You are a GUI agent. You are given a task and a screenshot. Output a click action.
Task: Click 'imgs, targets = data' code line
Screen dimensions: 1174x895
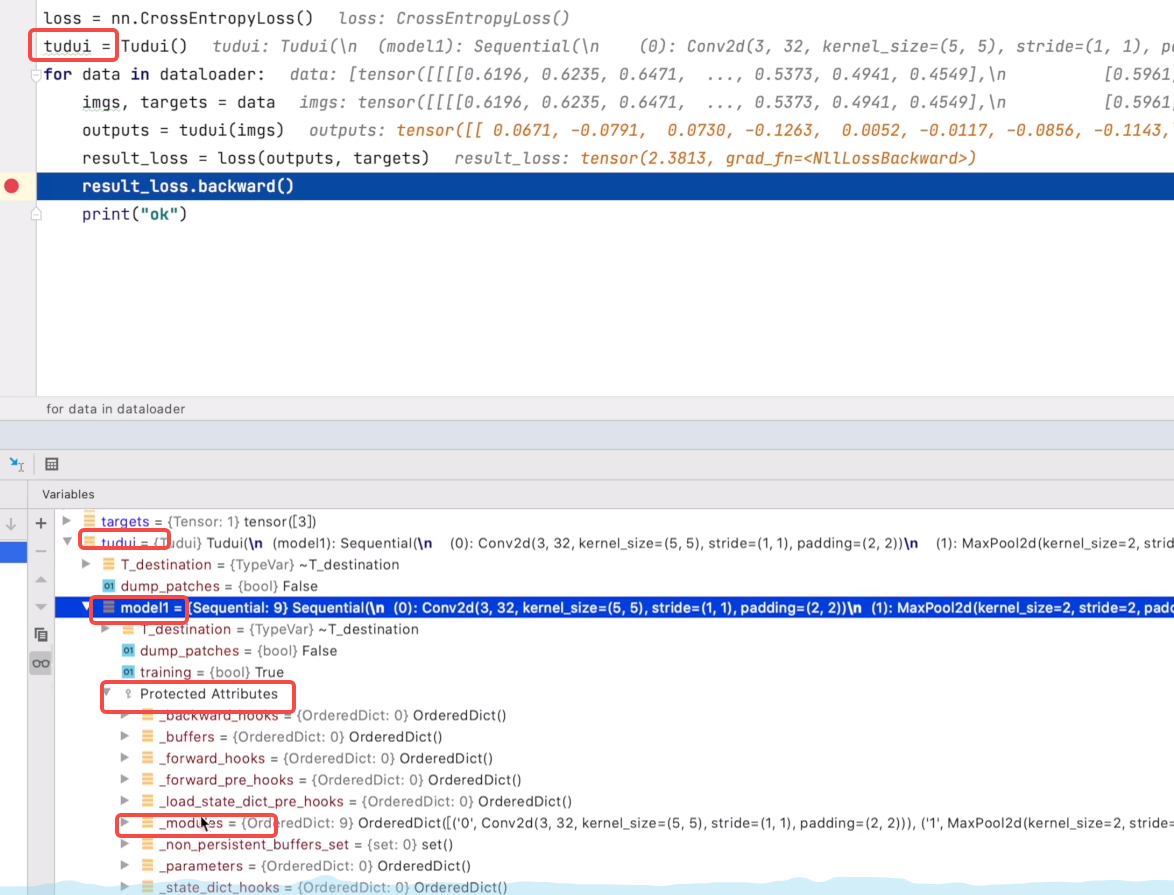pyautogui.click(x=178, y=103)
